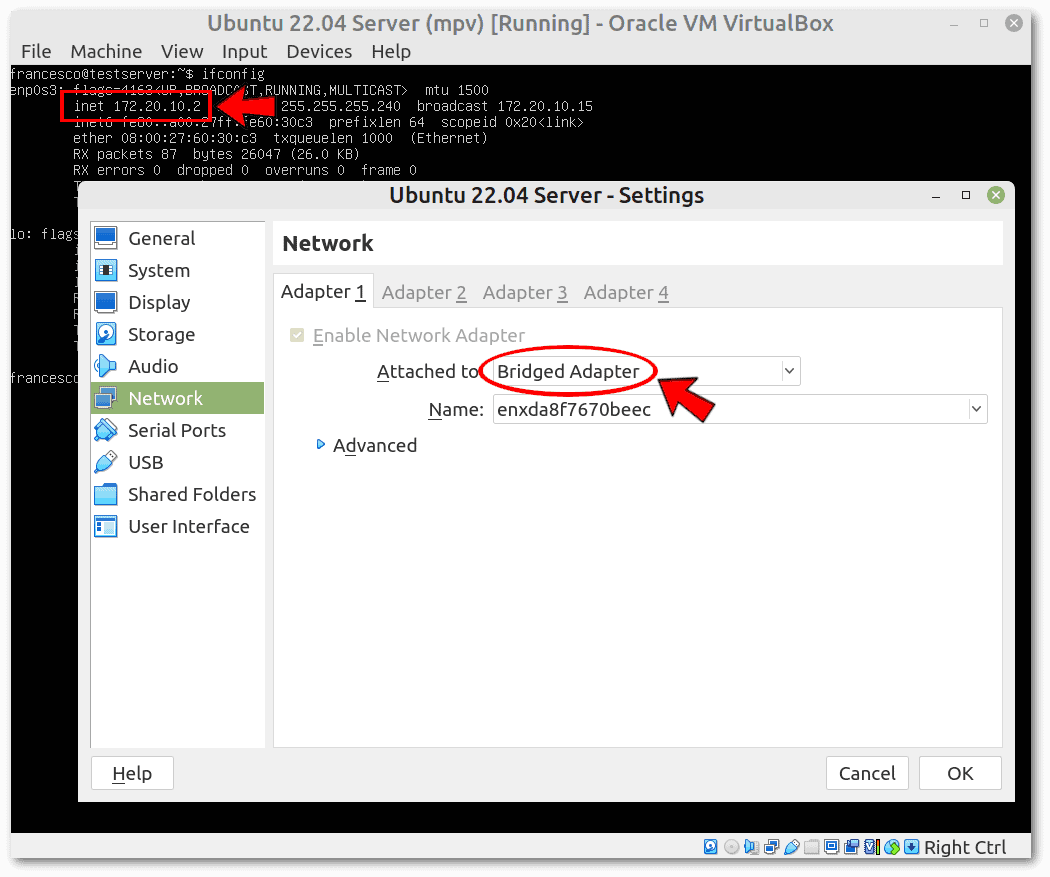Screen dimensions: 1050x877
Task: Switch to the Adapter 1 tab
Action: pyautogui.click(x=323, y=292)
